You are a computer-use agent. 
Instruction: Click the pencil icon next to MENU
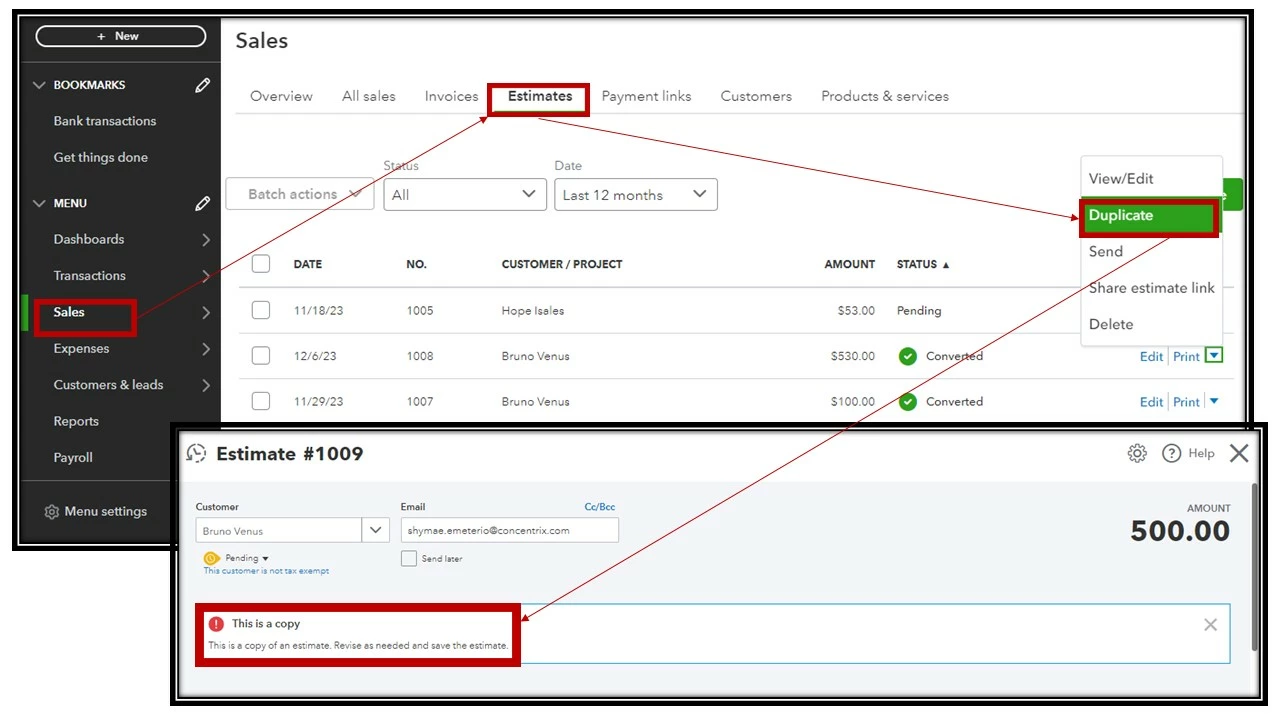tap(203, 203)
